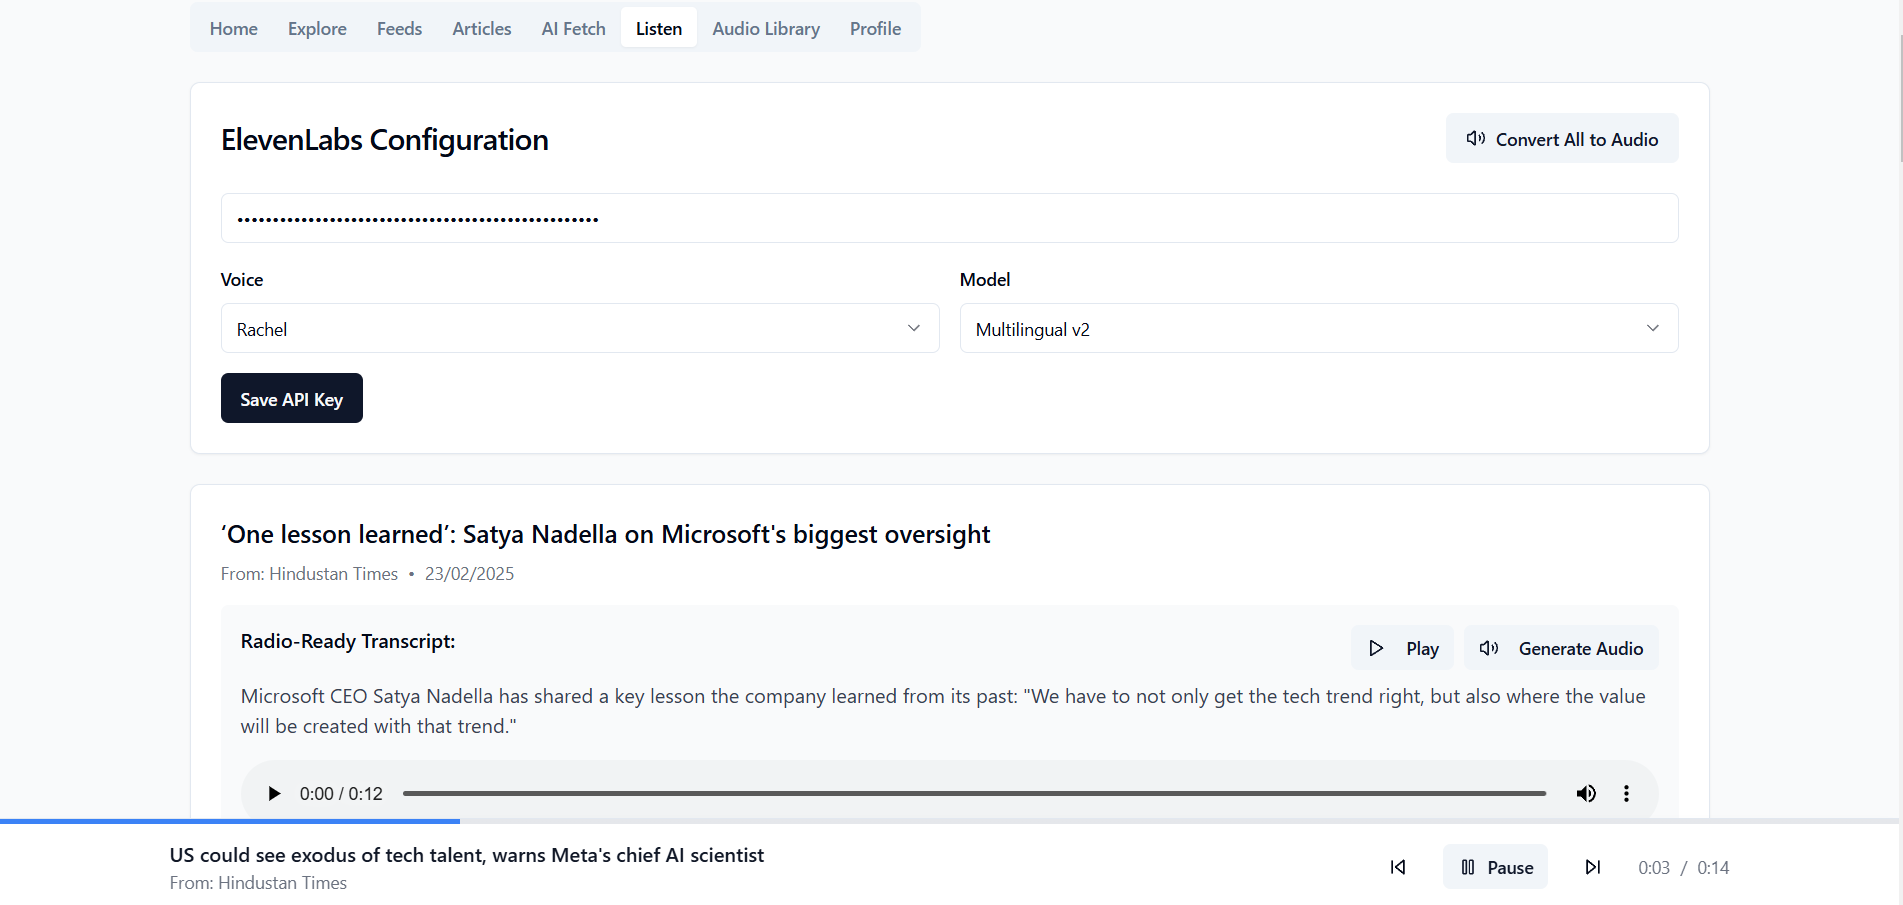Click the 'From: Hindustan Times' line under the Nadella headline
The height and width of the screenshot is (905, 1903).
[x=309, y=574]
